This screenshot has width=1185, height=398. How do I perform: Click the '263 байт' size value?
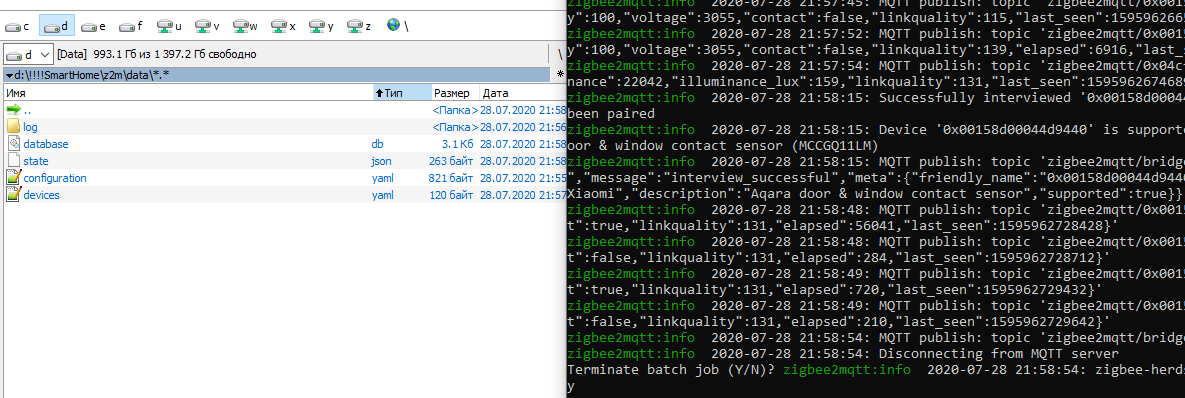tap(450, 161)
